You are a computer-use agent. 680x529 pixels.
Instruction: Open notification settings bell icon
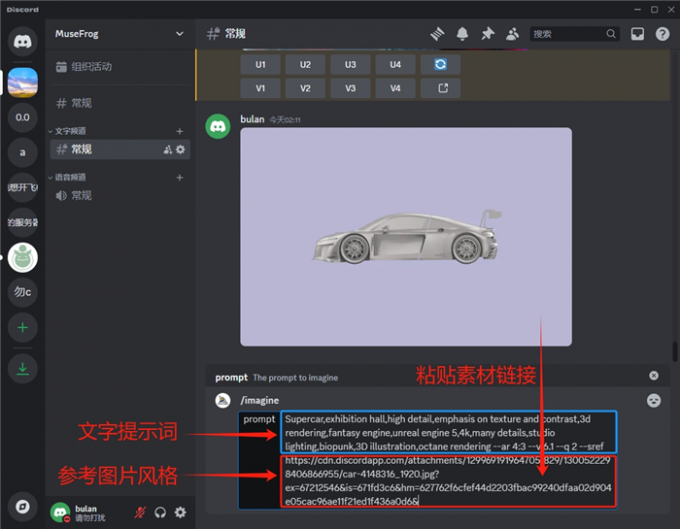coord(462,34)
